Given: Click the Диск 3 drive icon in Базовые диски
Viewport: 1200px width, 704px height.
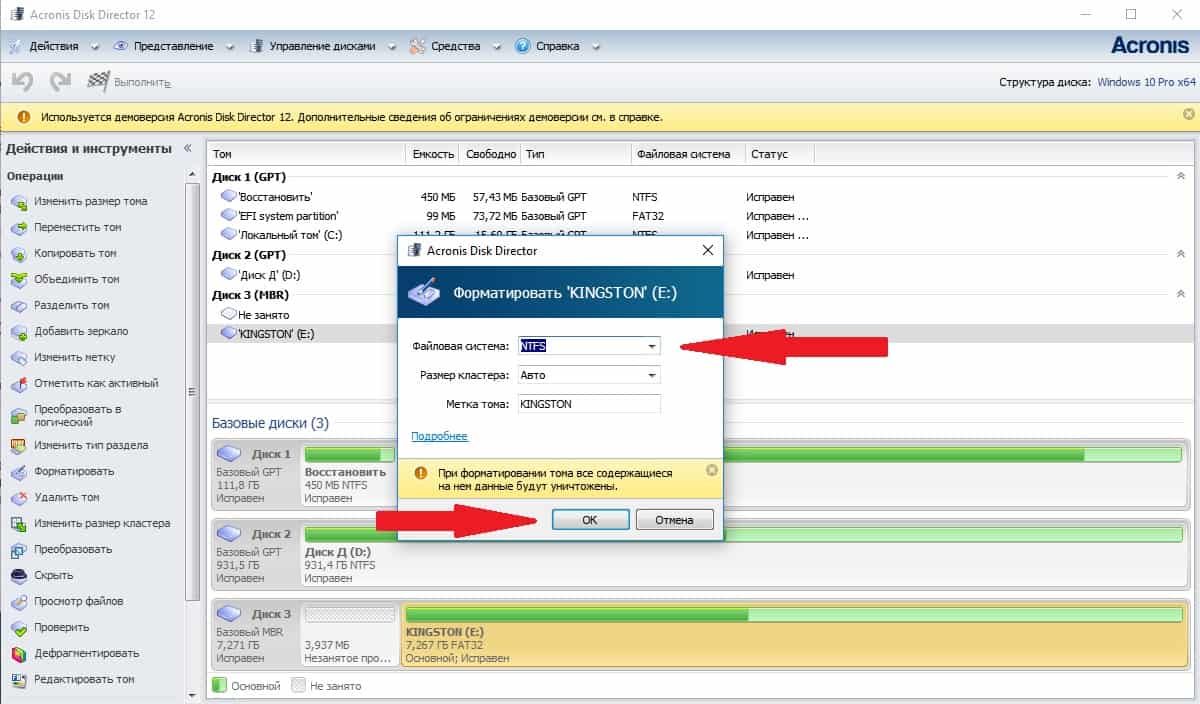Looking at the screenshot, I should point(231,613).
